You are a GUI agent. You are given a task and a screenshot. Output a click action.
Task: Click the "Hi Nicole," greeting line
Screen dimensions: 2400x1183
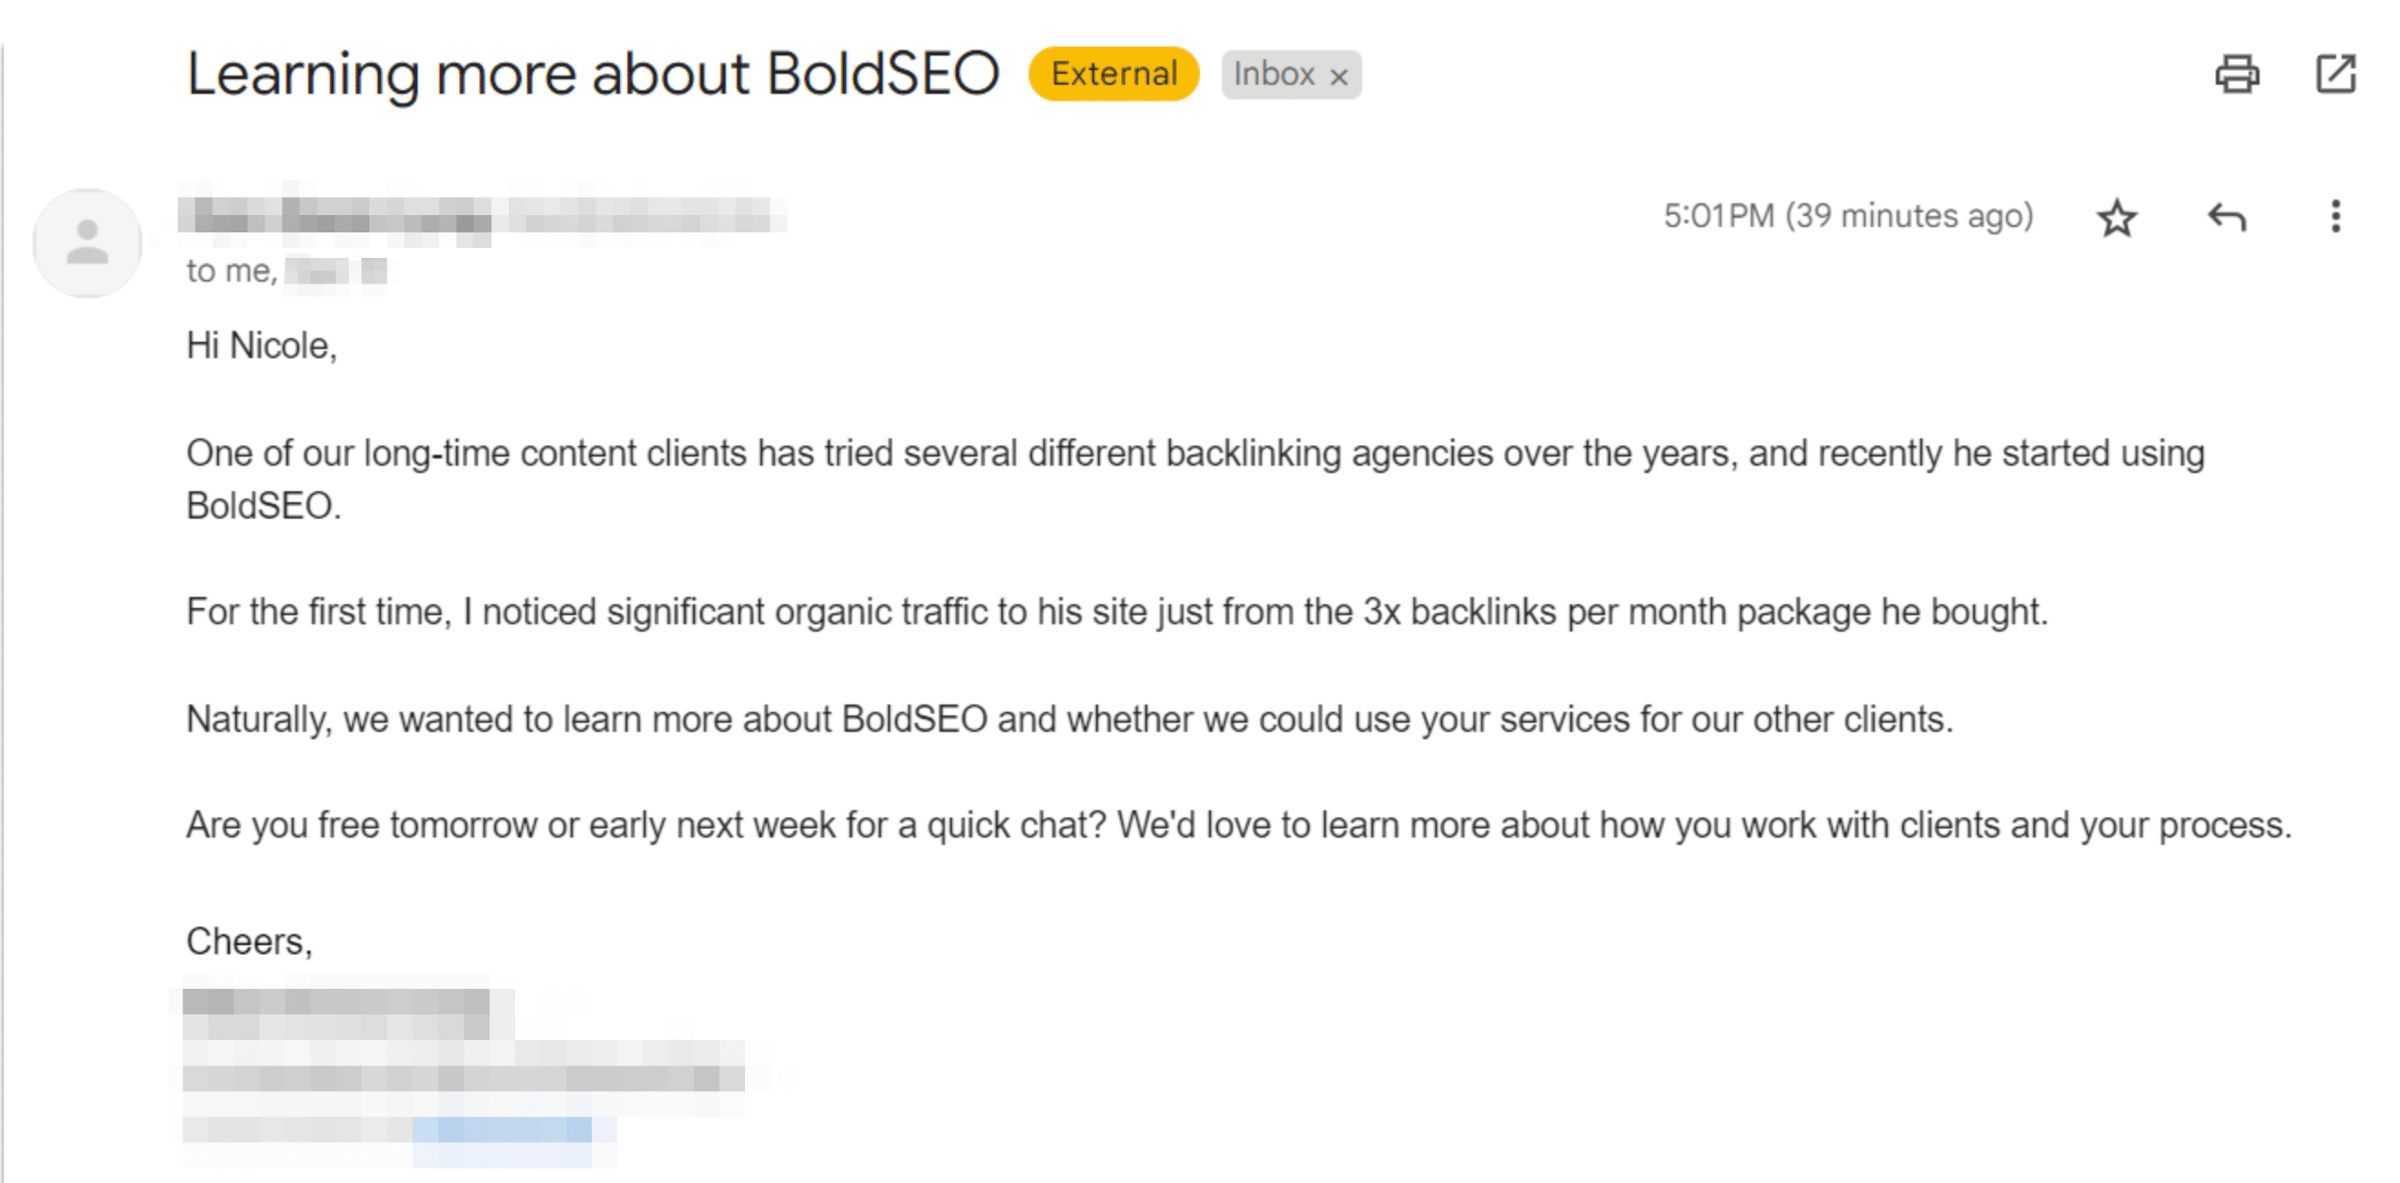(262, 346)
